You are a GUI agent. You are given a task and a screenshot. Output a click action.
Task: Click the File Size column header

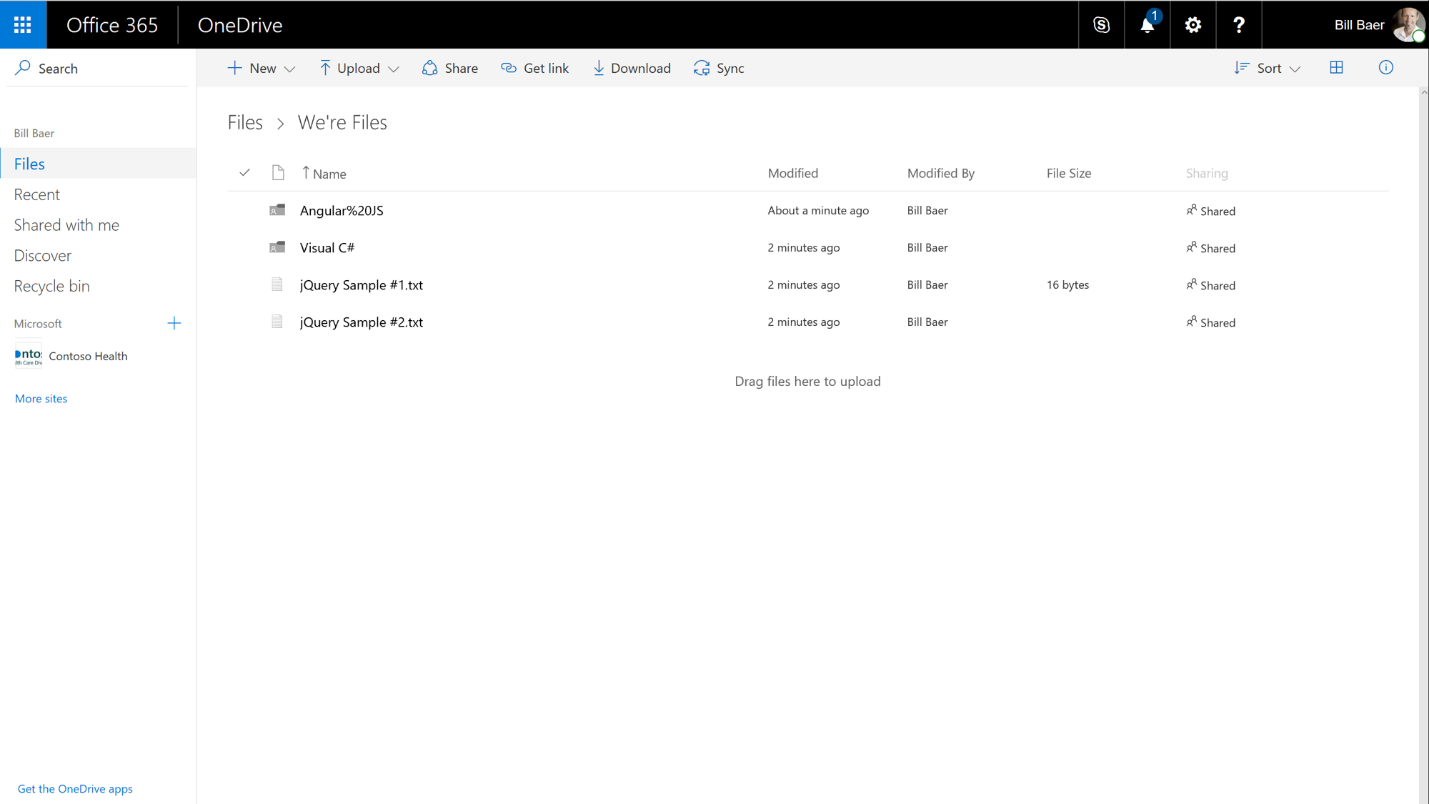click(1069, 173)
